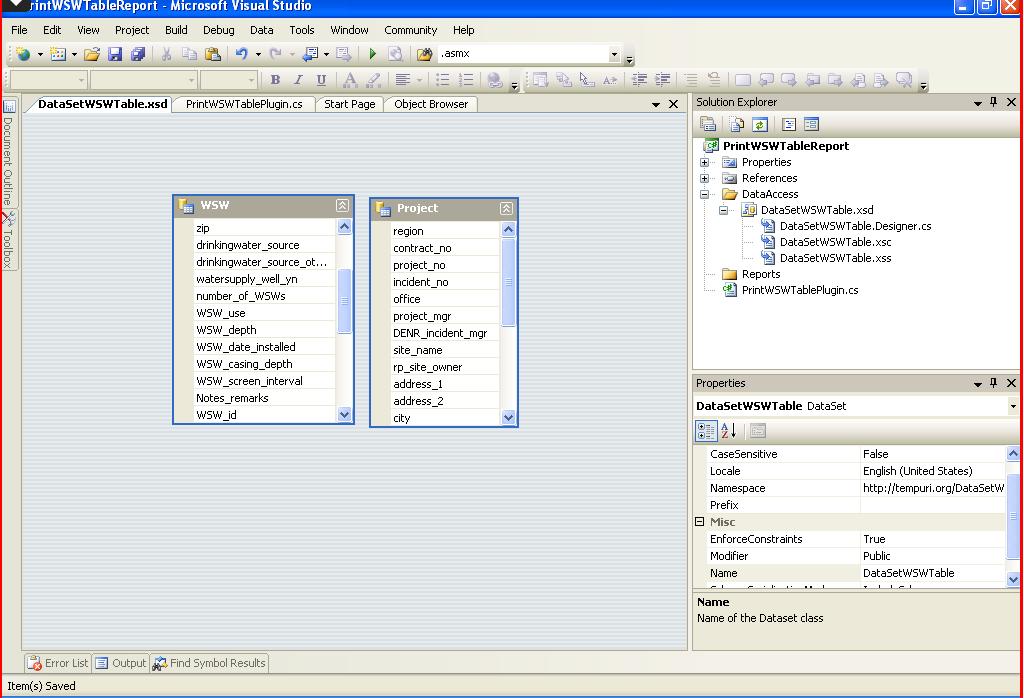The width and height of the screenshot is (1024, 698).
Task: Click Solution Explorer Properties icon
Action: [708, 124]
